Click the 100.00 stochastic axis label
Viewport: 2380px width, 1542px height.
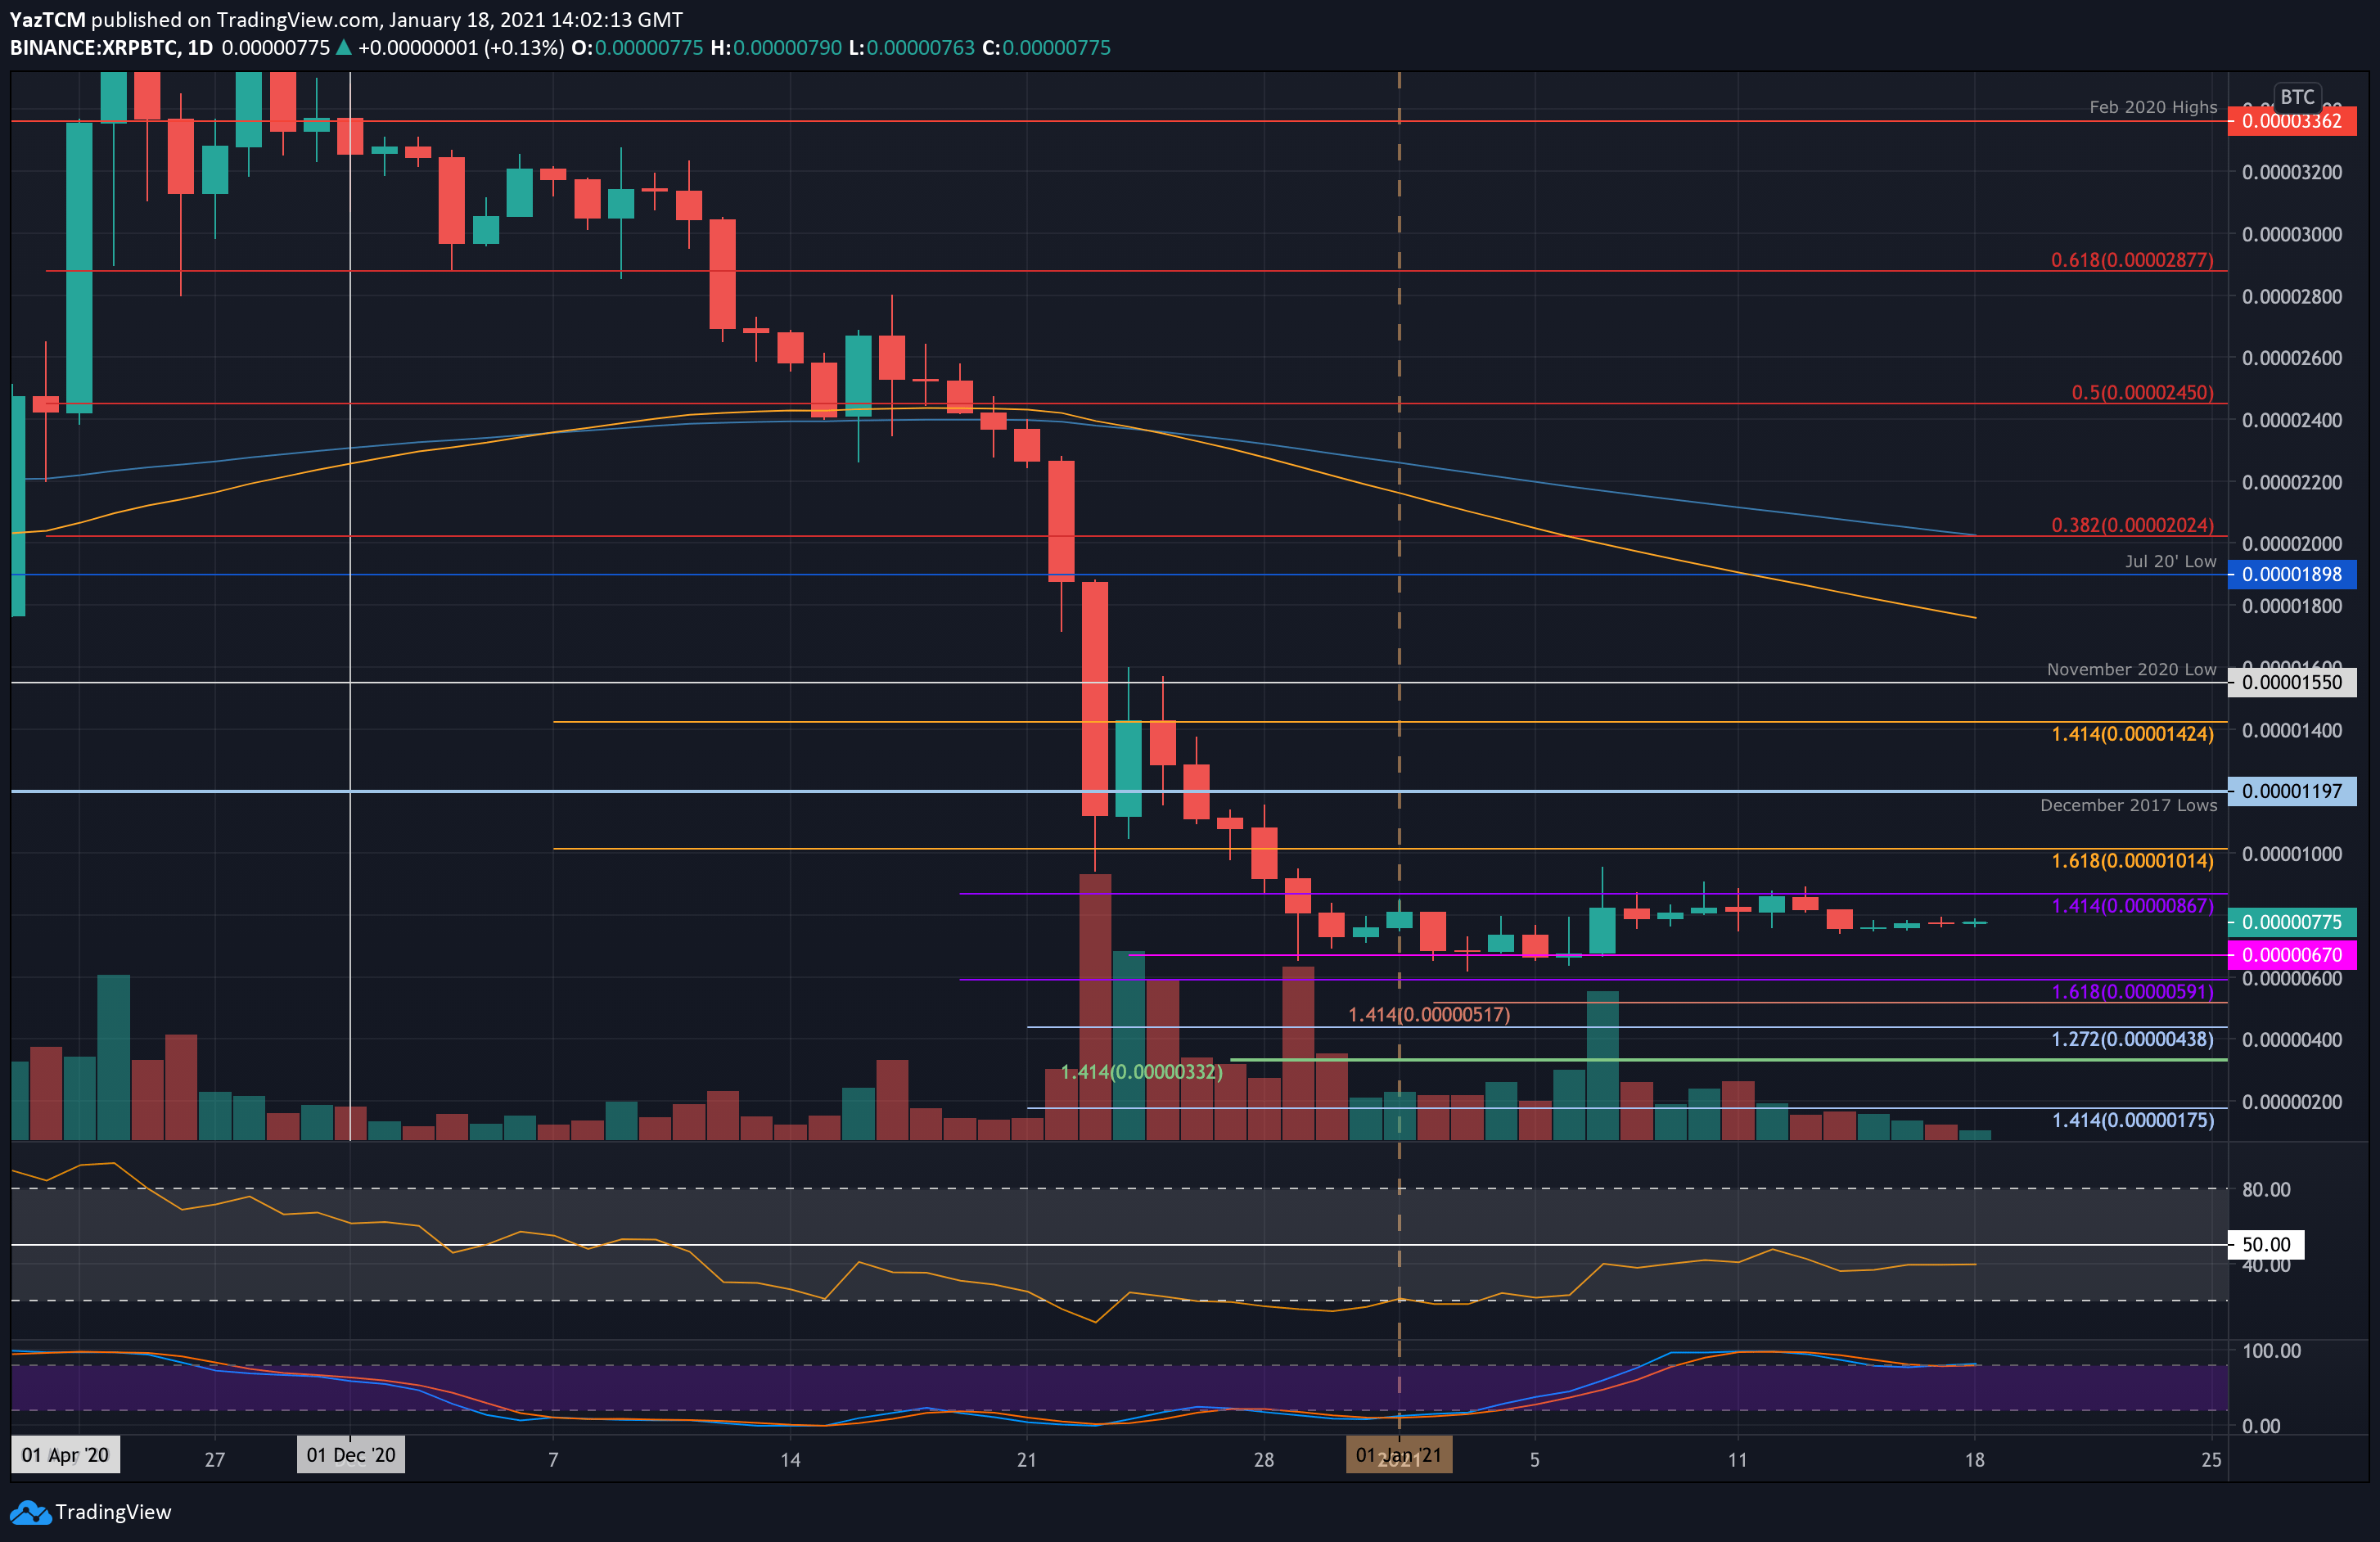coord(2271,1351)
